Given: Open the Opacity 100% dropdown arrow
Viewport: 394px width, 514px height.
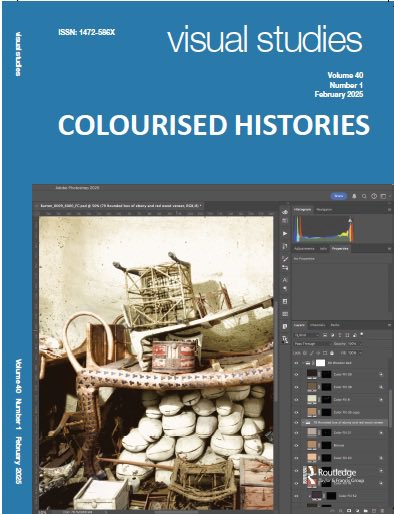Looking at the screenshot, I should click(361, 344).
